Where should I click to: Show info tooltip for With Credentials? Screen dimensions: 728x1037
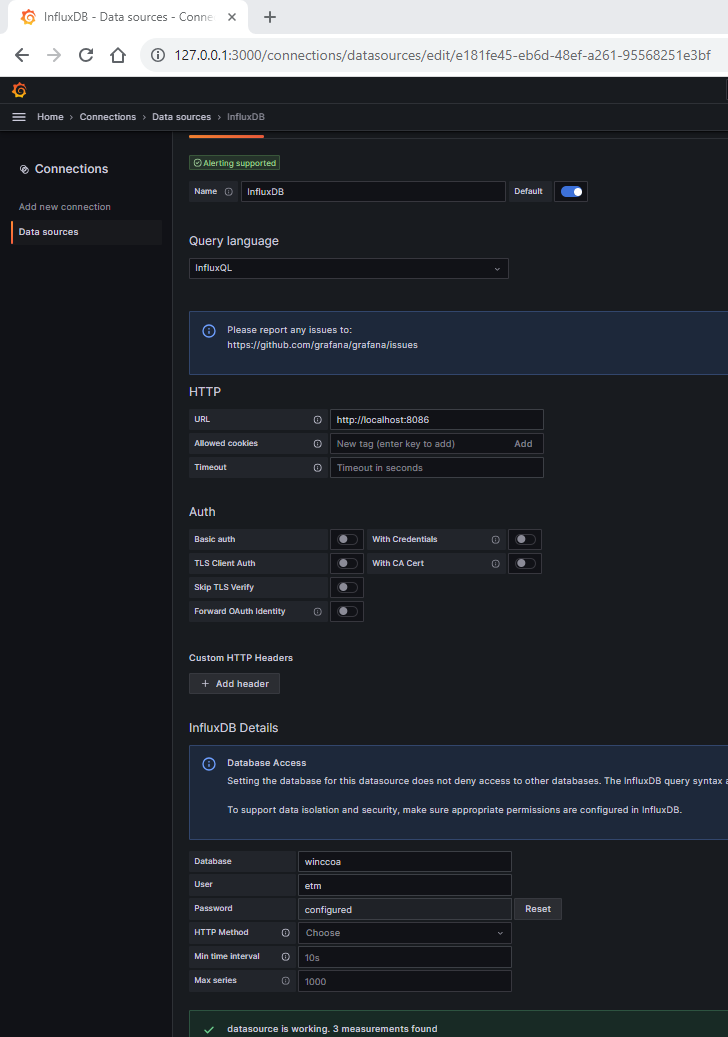(495, 540)
